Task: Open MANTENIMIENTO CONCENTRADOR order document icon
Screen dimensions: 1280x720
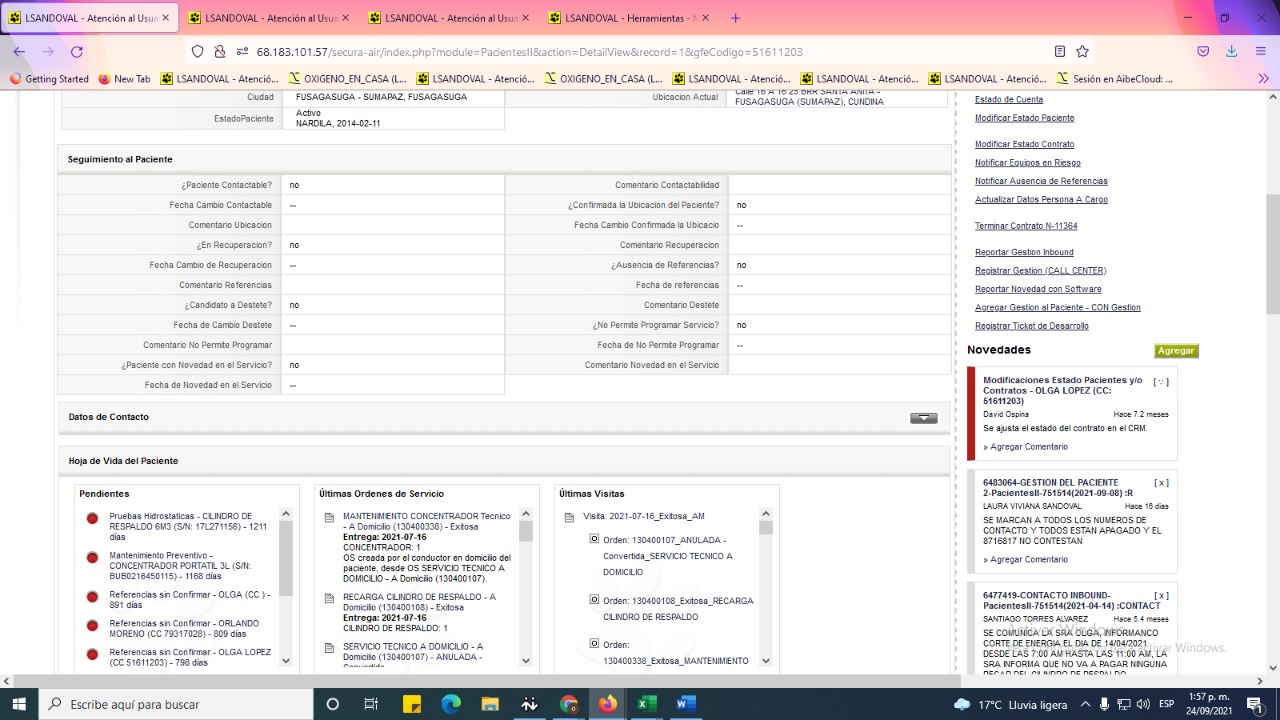Action: pos(330,518)
